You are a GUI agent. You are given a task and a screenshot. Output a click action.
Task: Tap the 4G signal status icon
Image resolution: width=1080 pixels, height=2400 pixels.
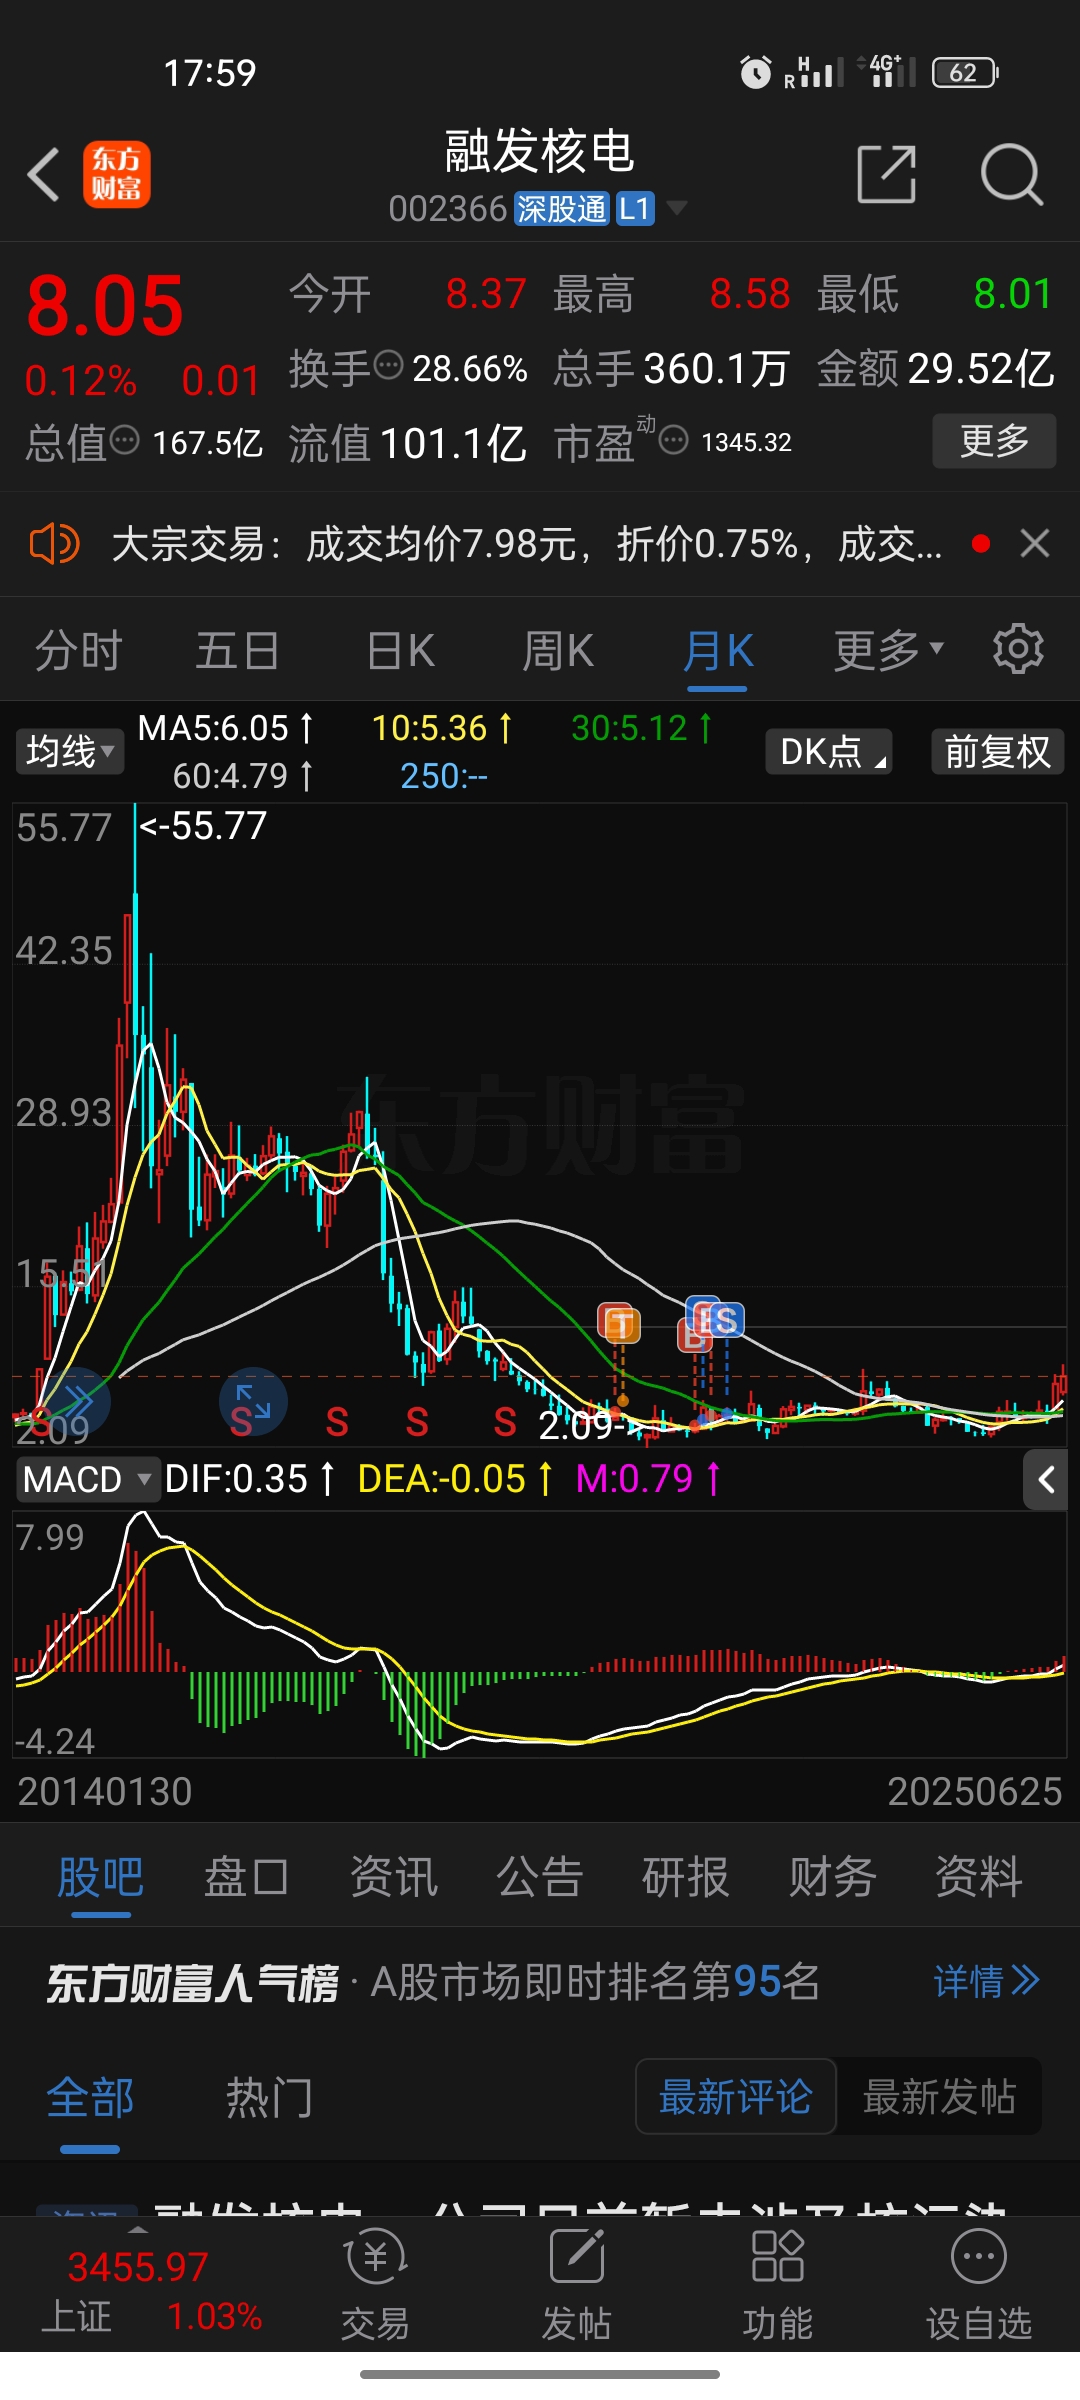887,71
